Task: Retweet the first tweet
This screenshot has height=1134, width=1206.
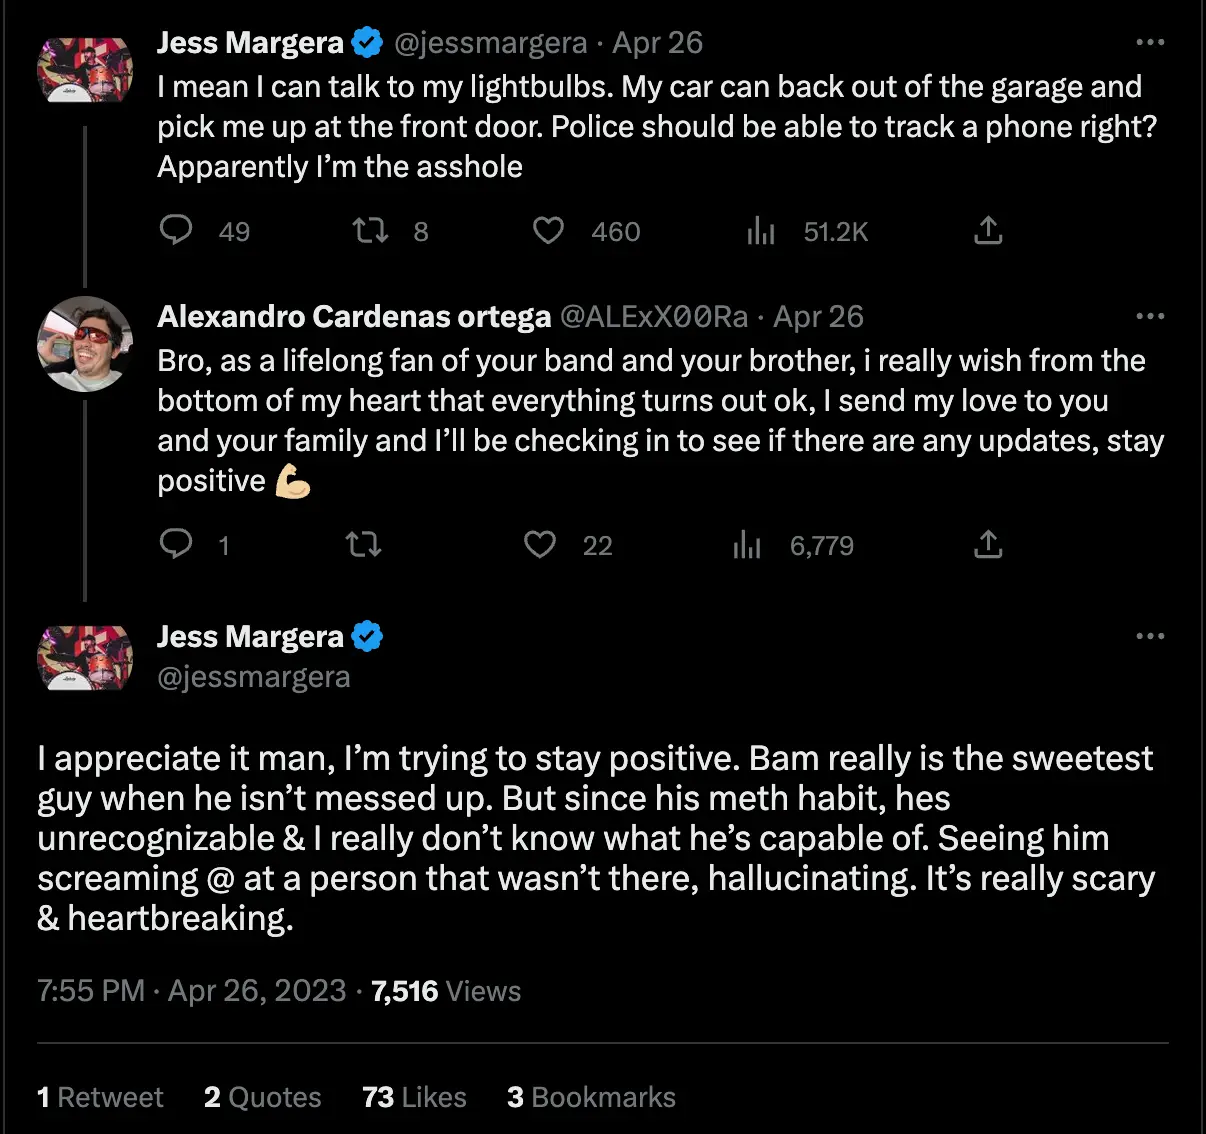Action: click(369, 231)
